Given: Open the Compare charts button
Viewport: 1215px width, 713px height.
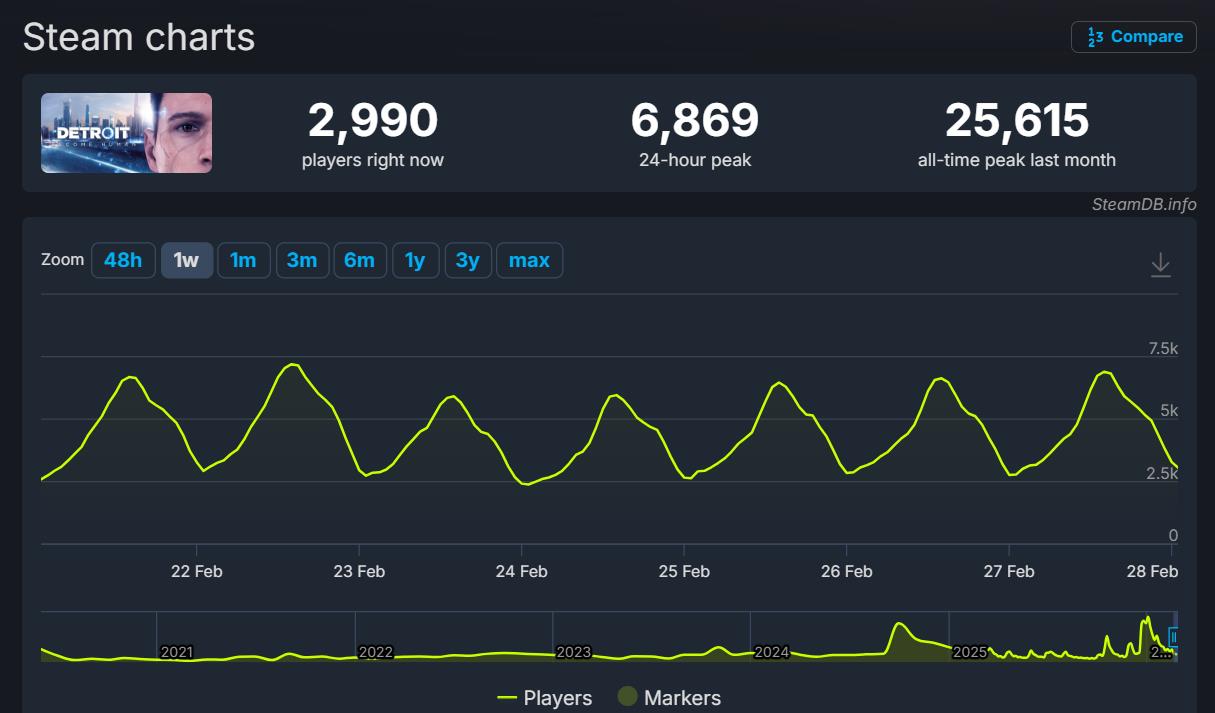Looking at the screenshot, I should tap(1133, 37).
